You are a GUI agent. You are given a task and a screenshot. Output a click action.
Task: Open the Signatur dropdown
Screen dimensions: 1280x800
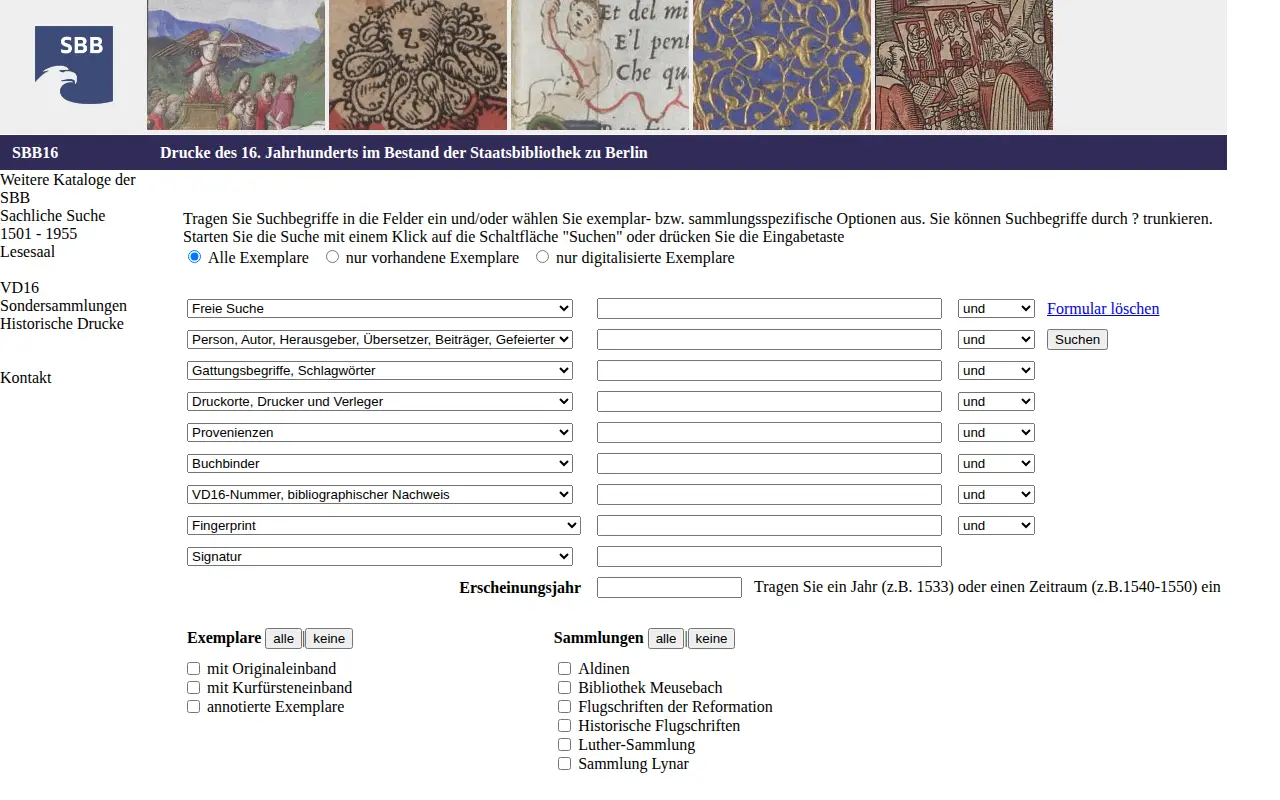(380, 557)
